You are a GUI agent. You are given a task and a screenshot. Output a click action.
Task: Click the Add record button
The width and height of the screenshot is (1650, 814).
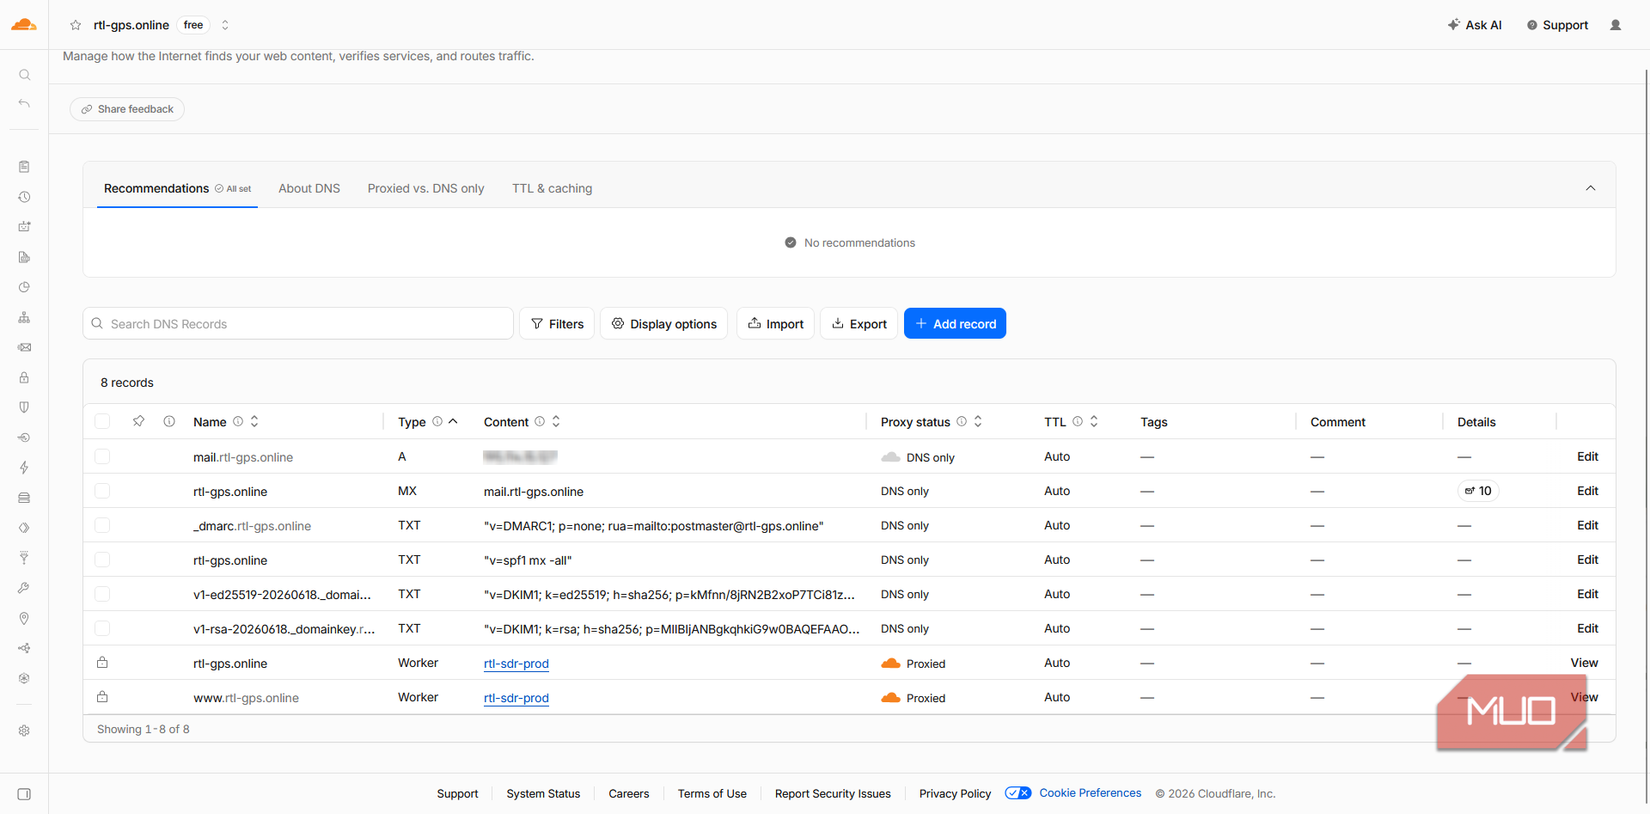[955, 324]
